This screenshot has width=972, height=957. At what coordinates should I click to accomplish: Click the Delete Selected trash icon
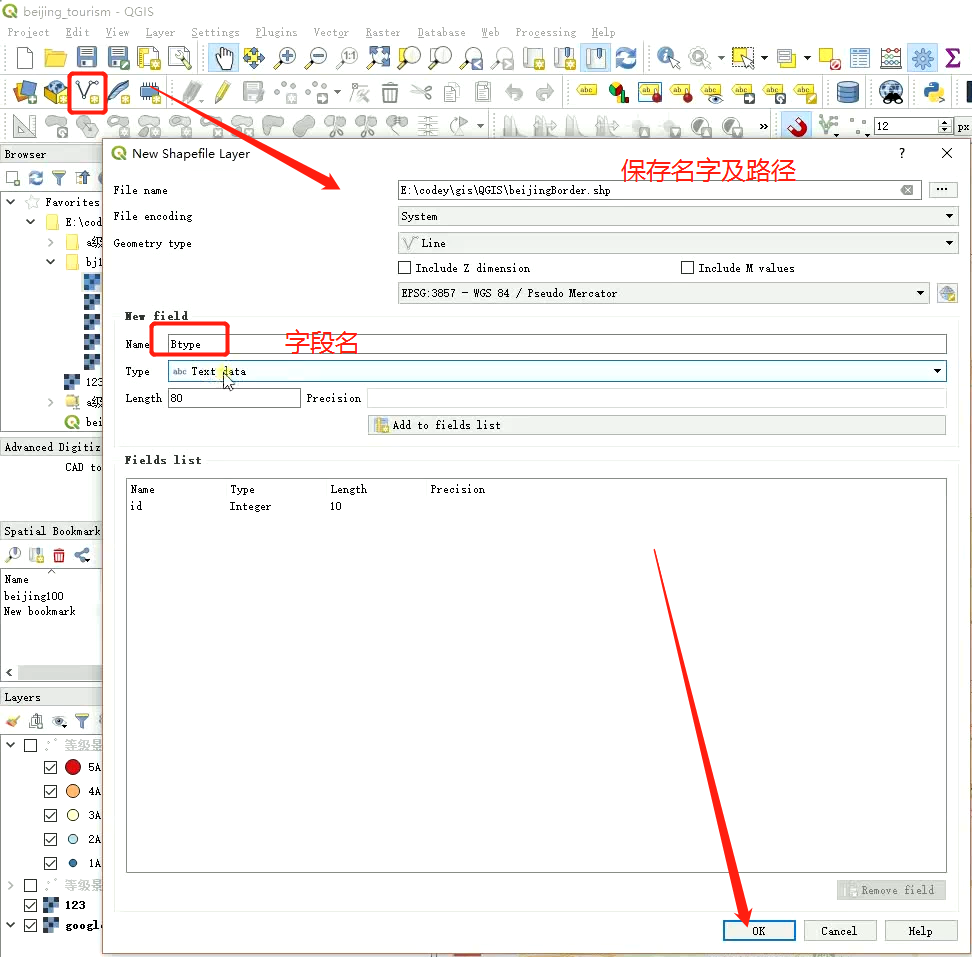point(390,92)
